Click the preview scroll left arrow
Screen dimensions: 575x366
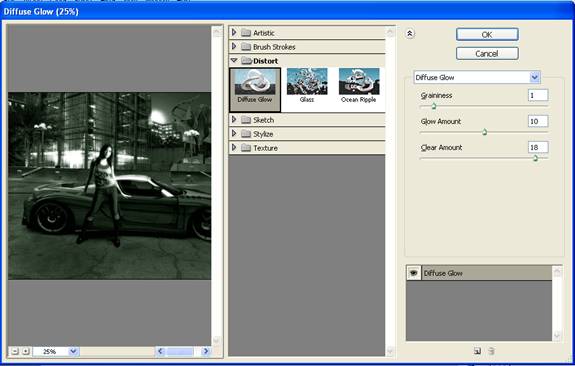click(x=160, y=351)
